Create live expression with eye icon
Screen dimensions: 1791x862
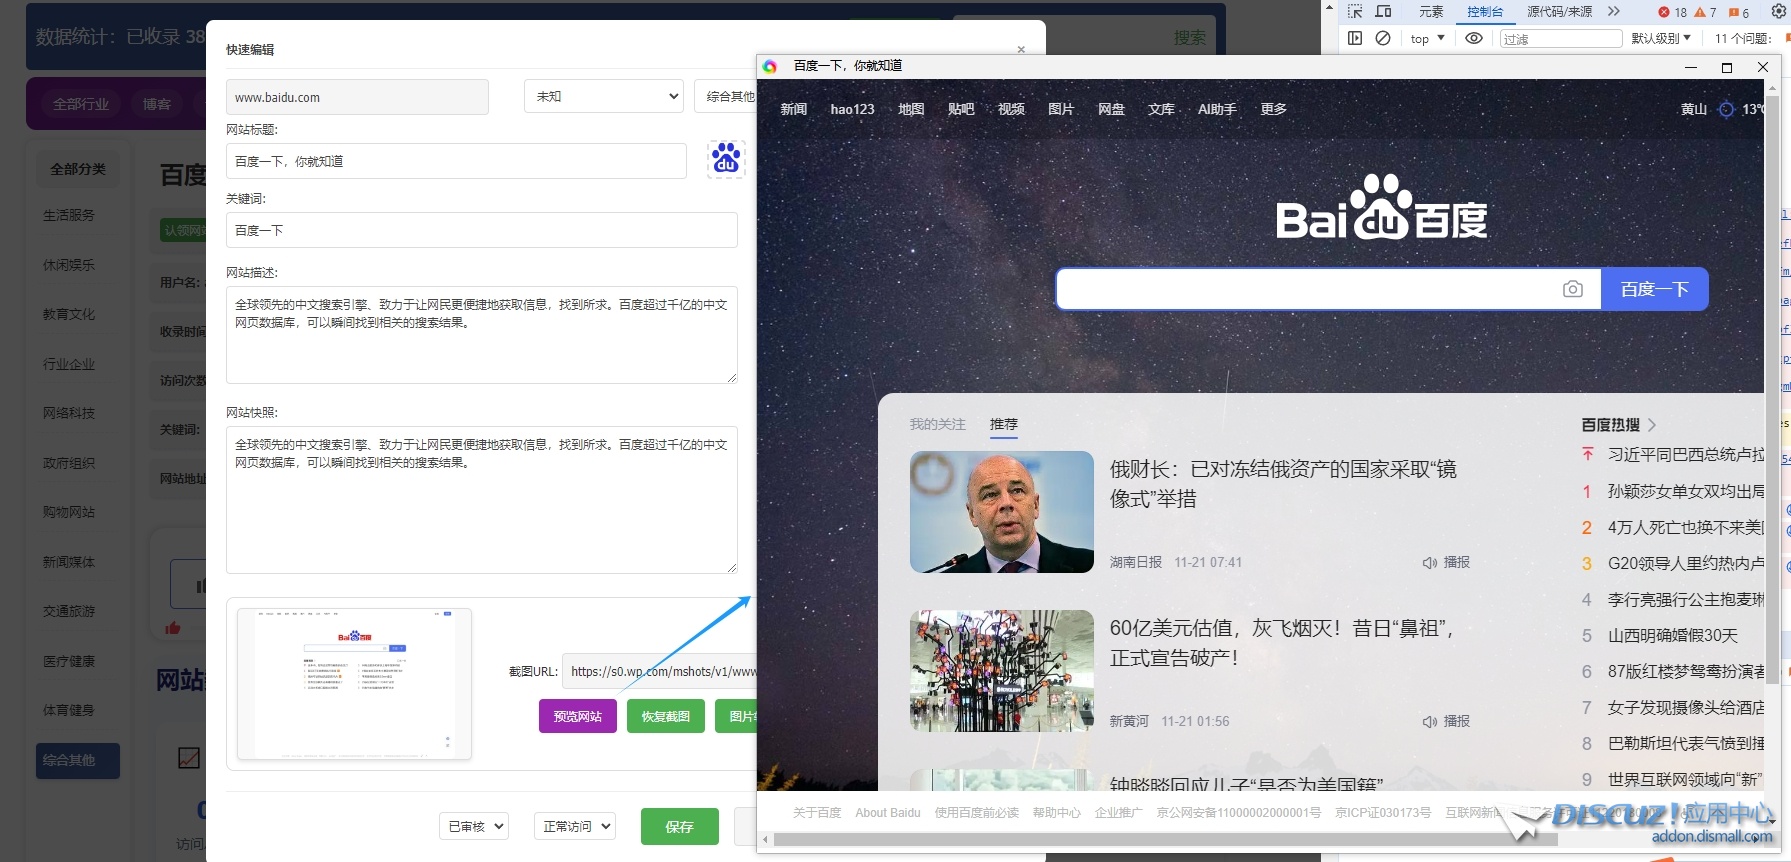tap(1473, 38)
